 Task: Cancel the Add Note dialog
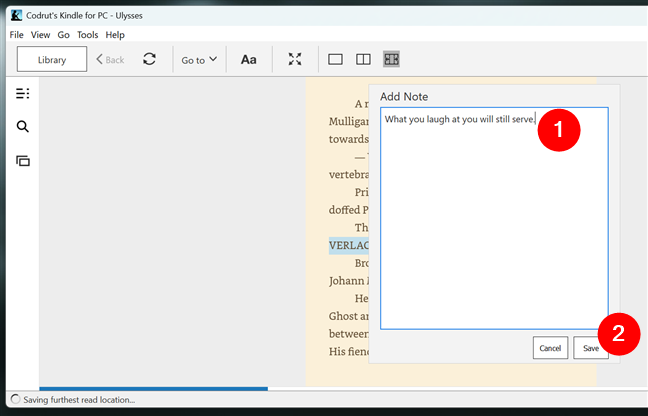click(x=550, y=348)
